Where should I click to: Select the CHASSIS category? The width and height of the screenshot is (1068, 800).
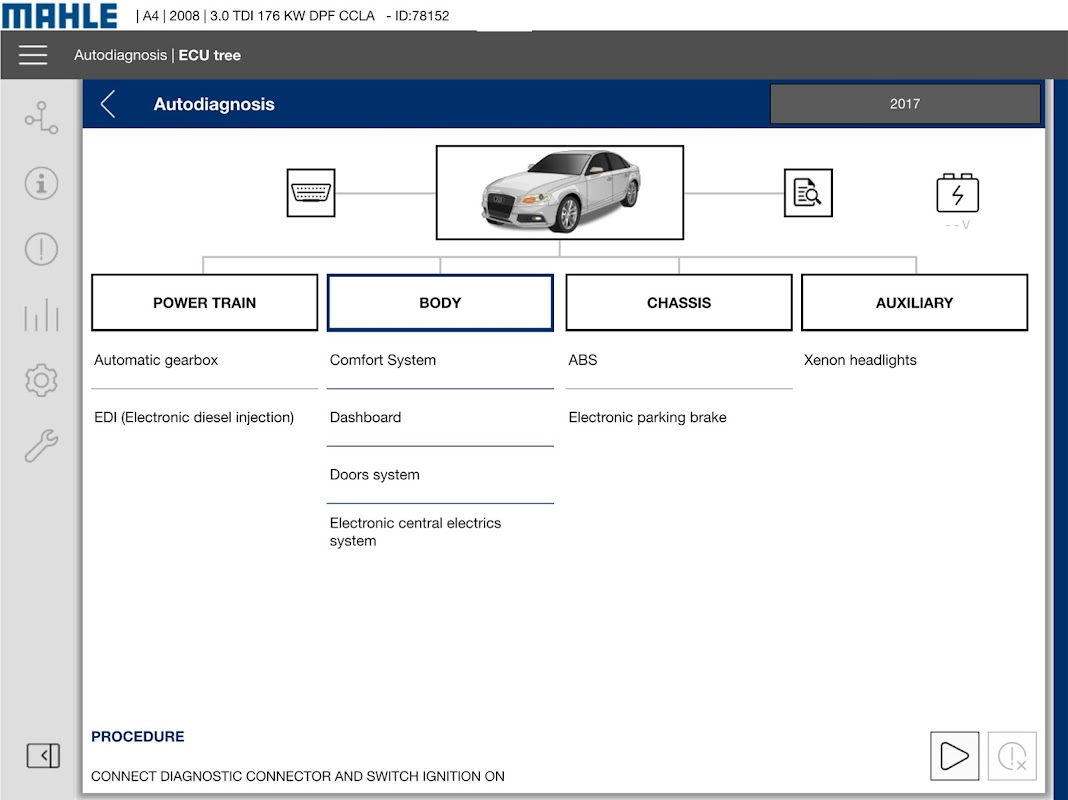click(x=678, y=303)
